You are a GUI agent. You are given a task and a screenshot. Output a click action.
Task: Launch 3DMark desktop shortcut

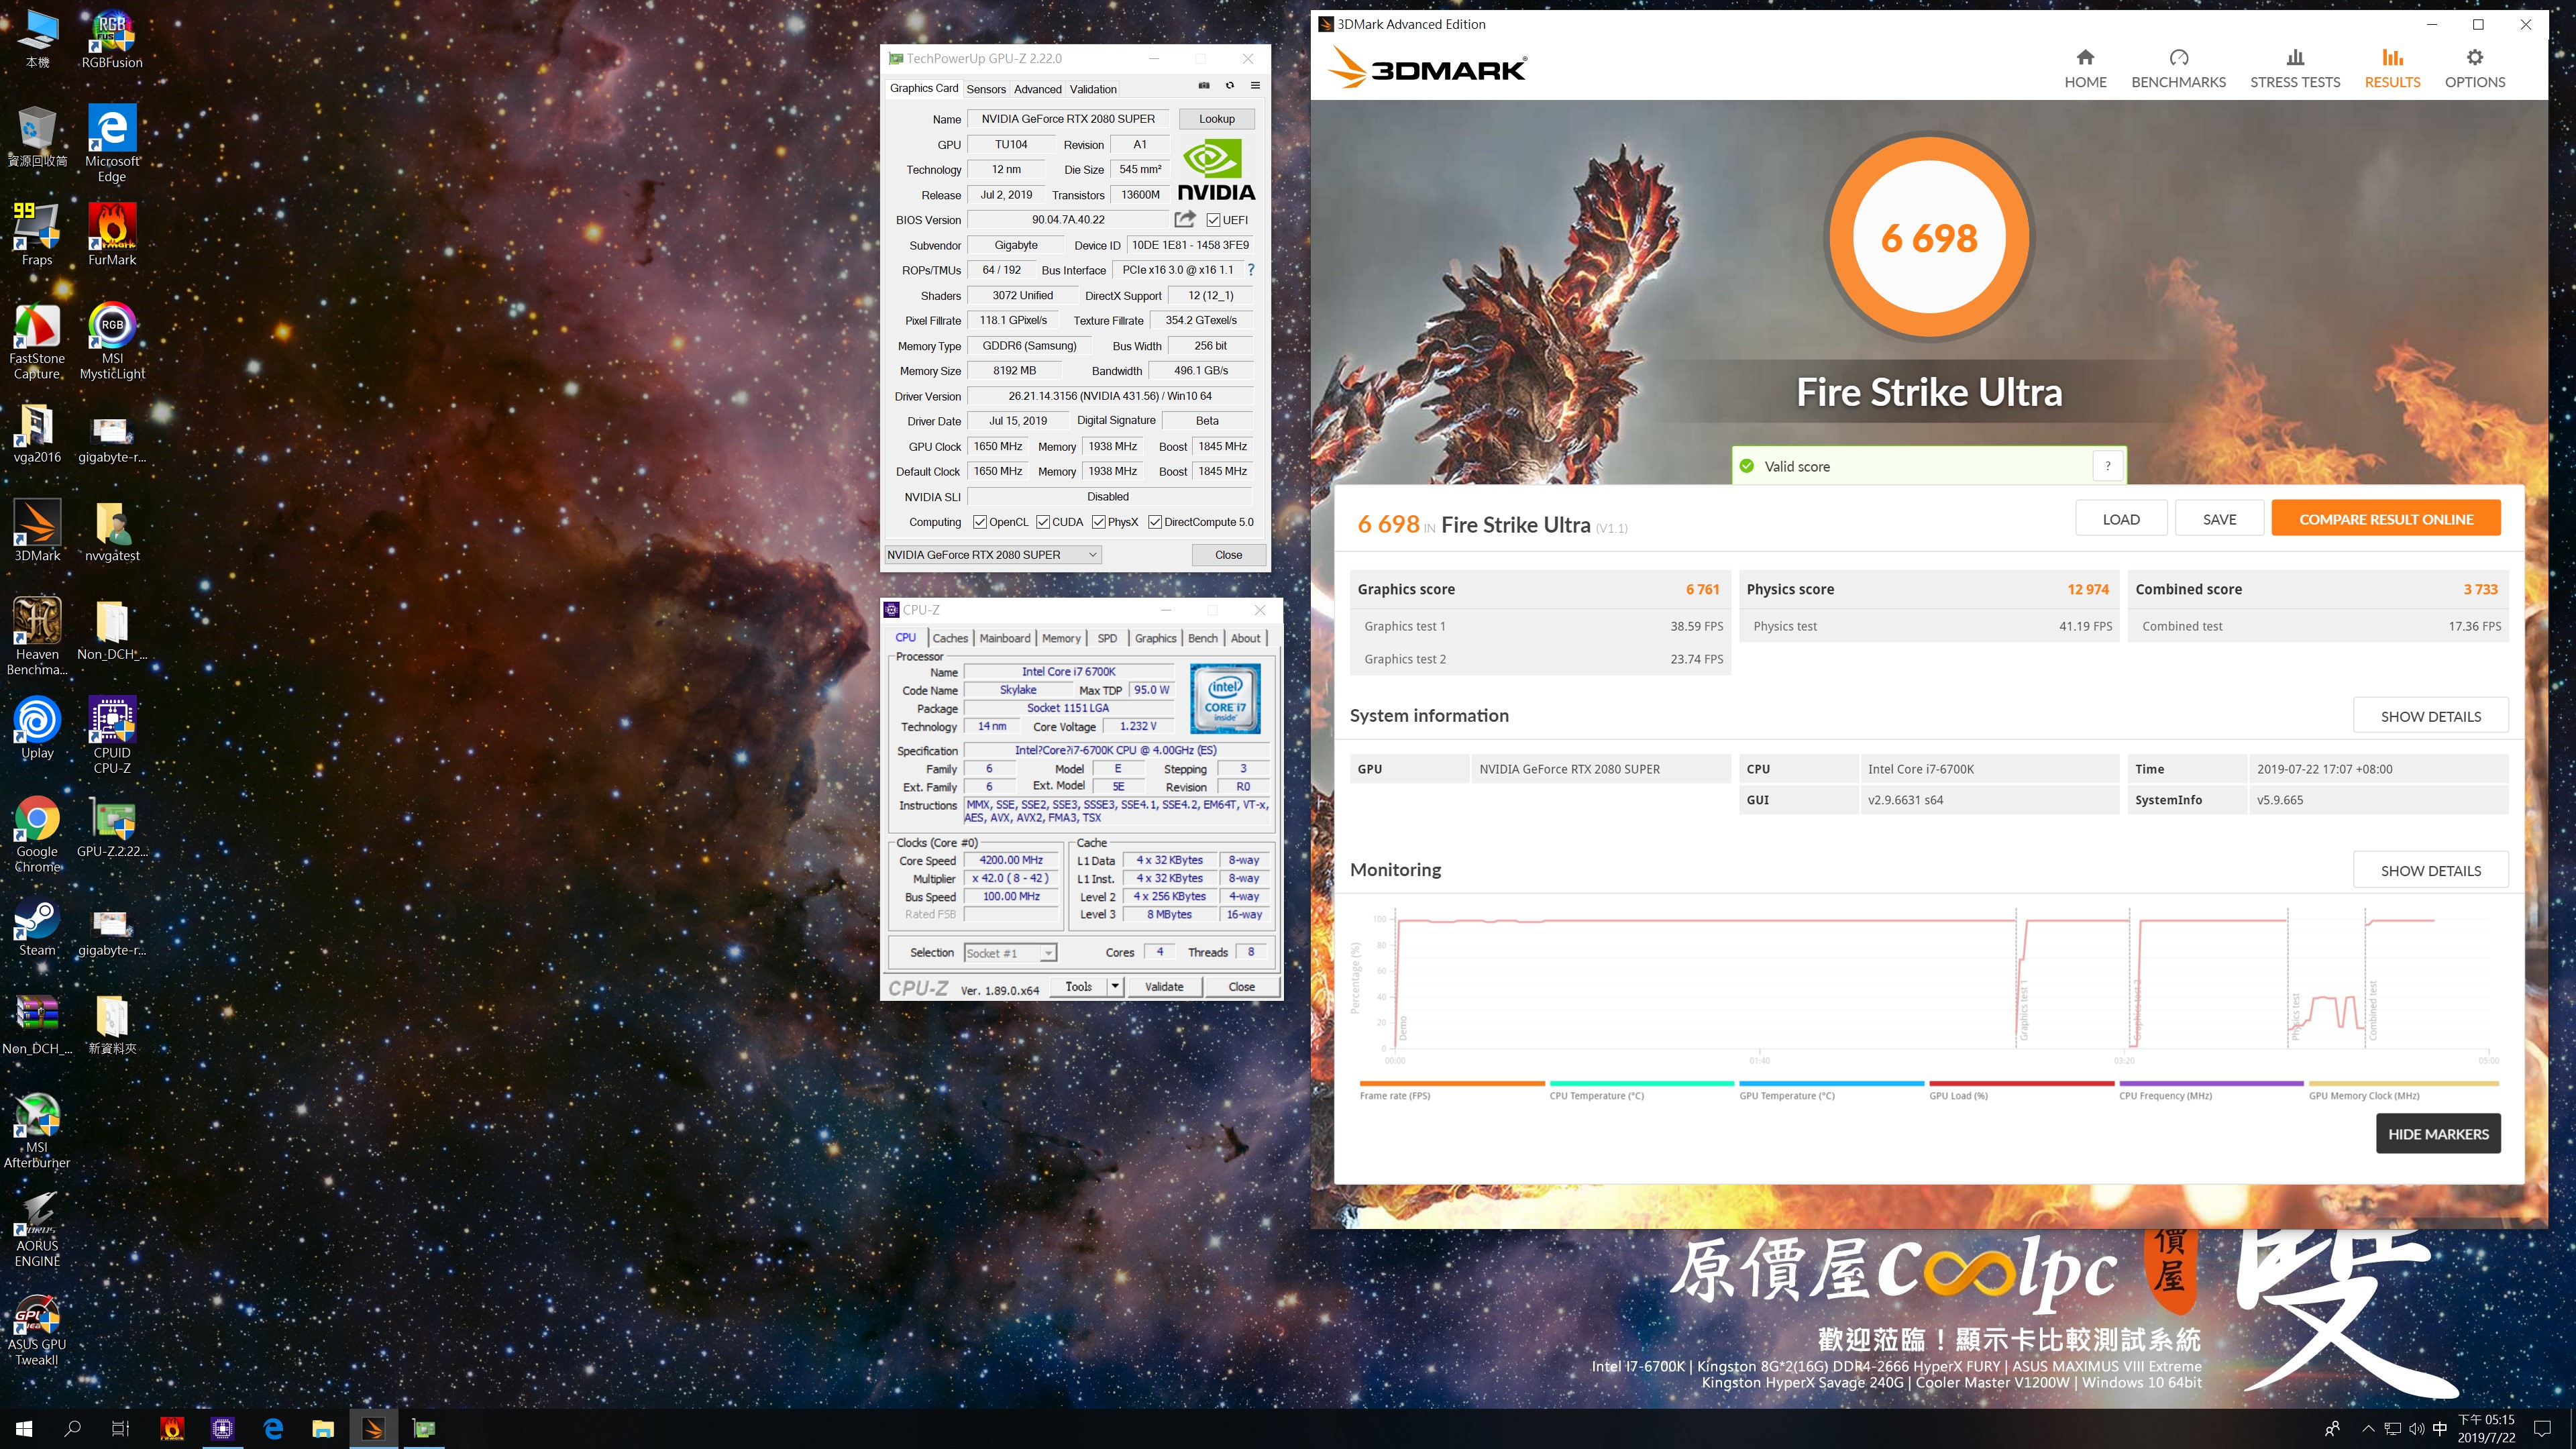pyautogui.click(x=37, y=531)
